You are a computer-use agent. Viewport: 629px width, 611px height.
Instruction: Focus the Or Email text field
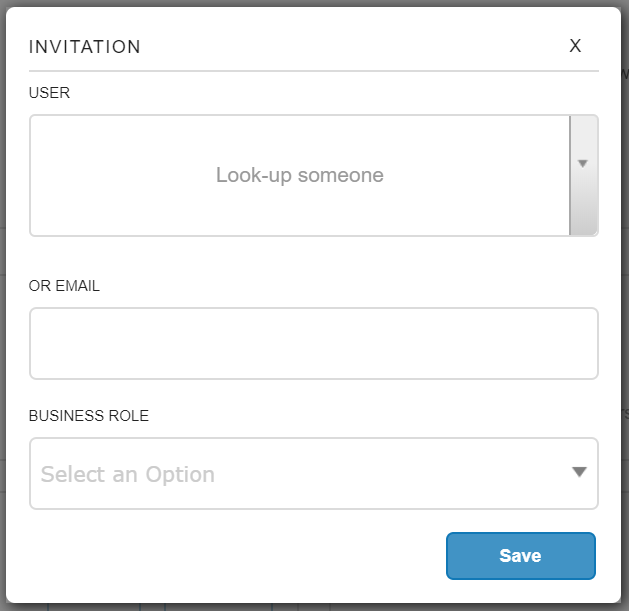coord(313,343)
